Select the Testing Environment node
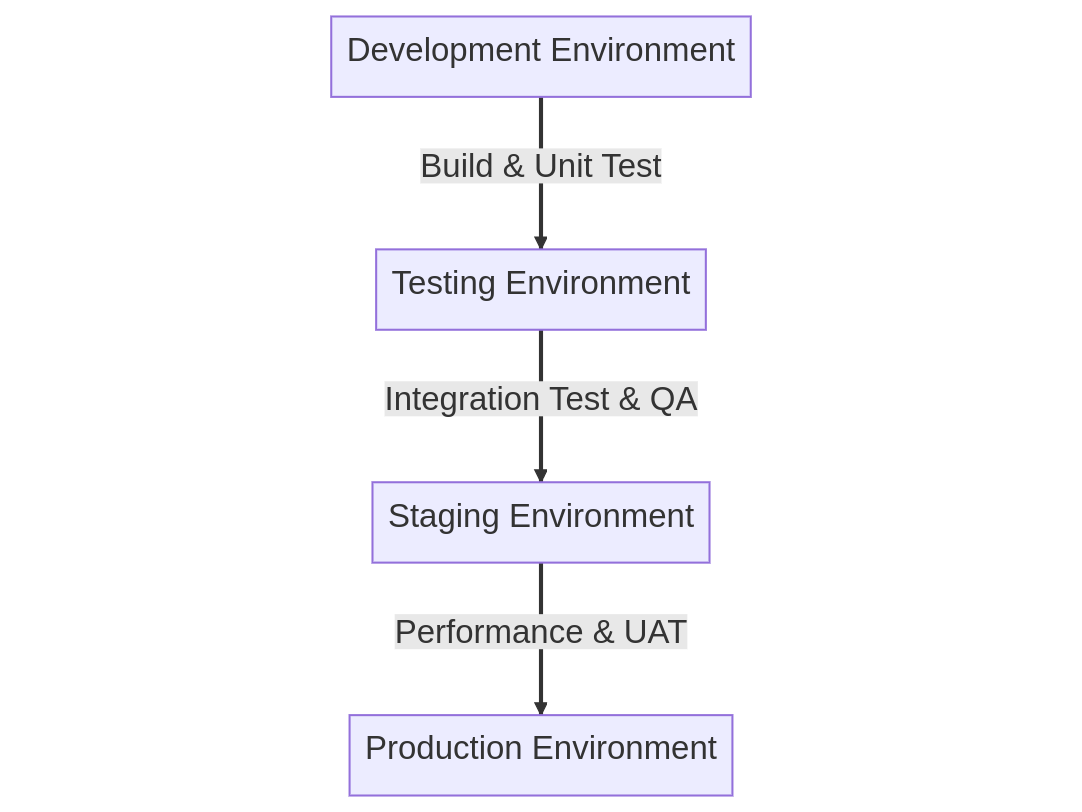The image size is (1082, 812). [540, 289]
